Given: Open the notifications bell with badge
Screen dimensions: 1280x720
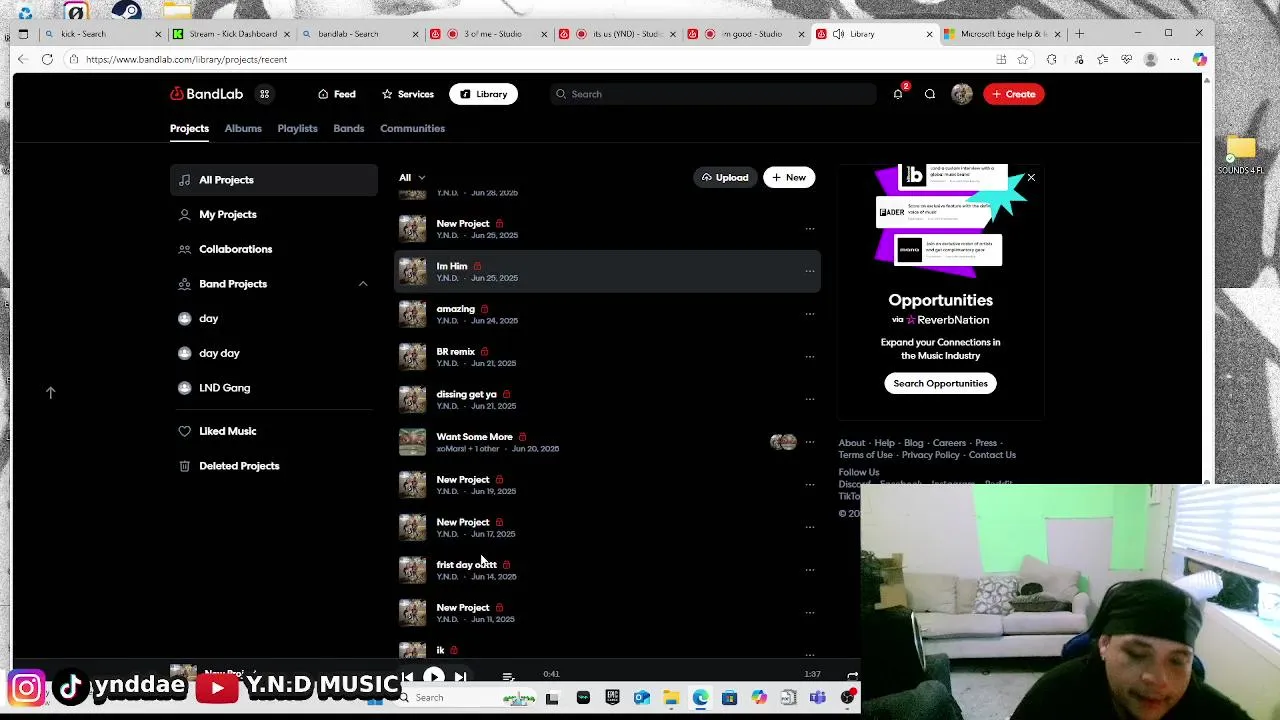Looking at the screenshot, I should point(898,94).
